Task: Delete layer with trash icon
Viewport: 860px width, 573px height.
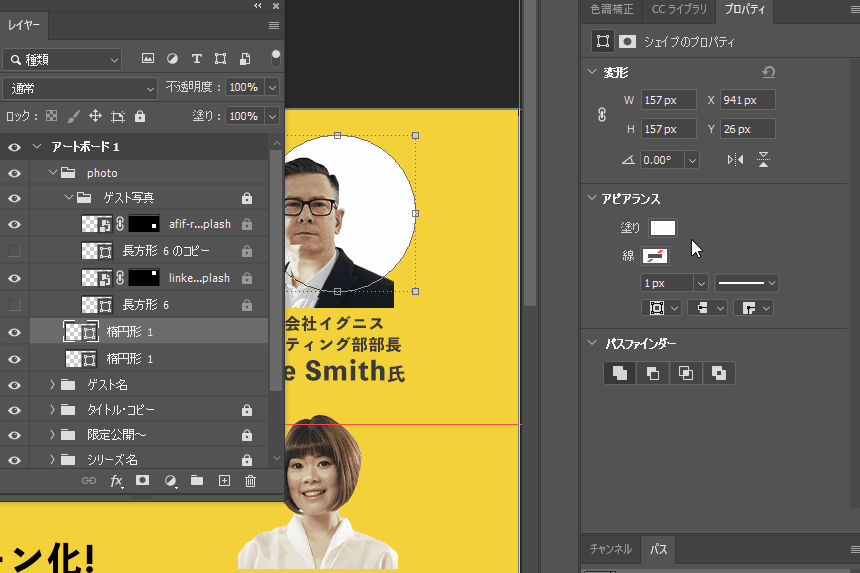Action: click(251, 481)
